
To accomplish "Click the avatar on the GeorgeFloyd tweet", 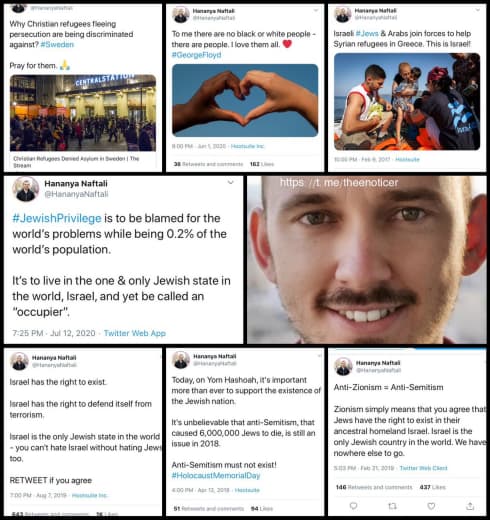I will [181, 14].
